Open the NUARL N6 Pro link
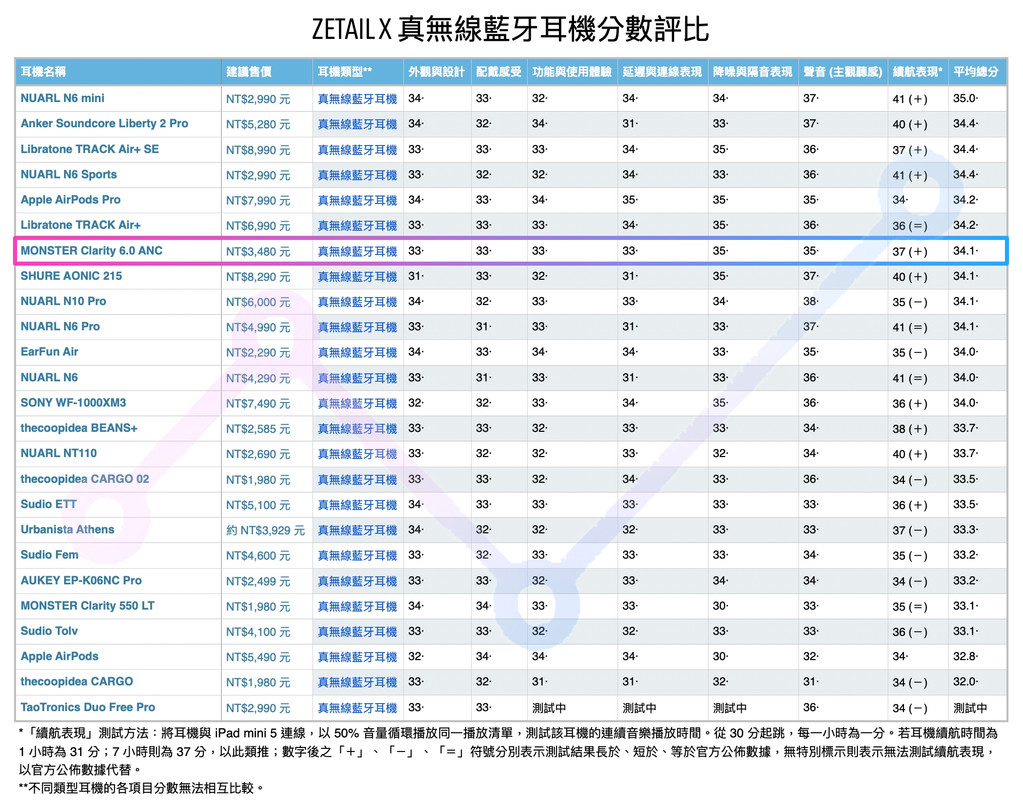This screenshot has height=800, width=1023. (x=60, y=327)
